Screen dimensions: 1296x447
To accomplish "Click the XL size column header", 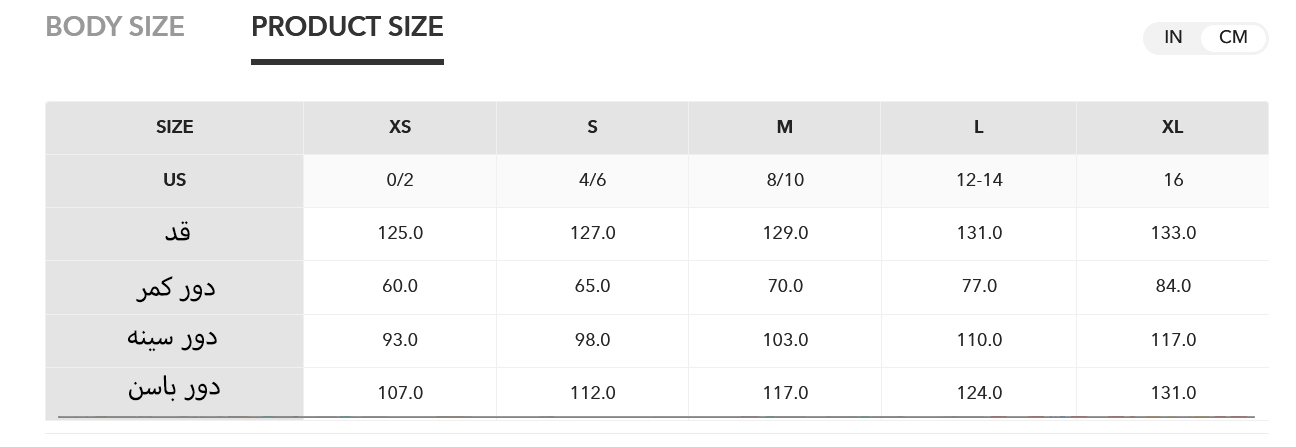I will point(1173,127).
